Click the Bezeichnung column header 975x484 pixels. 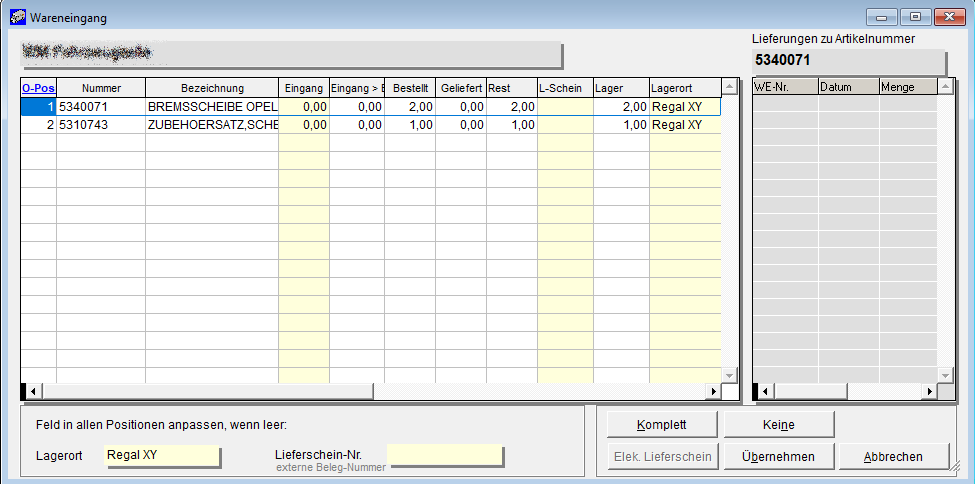point(212,88)
